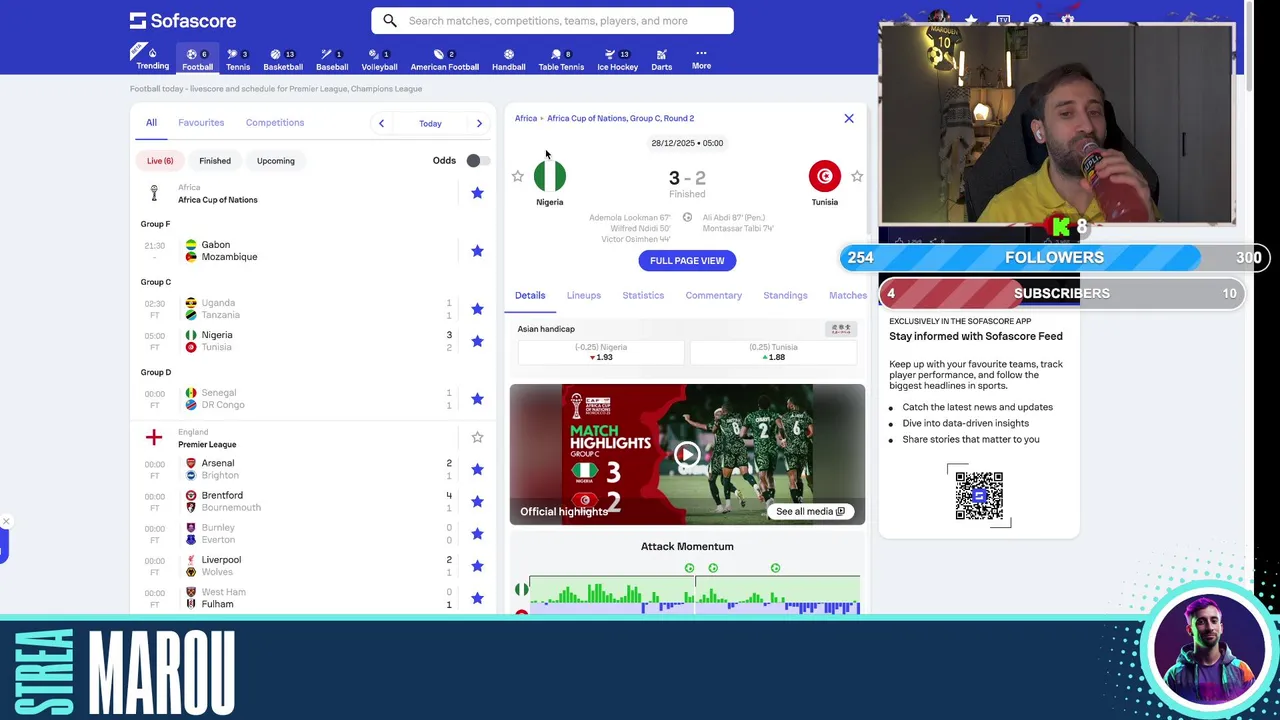This screenshot has width=1280, height=720.
Task: Go to next day arrow
Action: (x=479, y=123)
